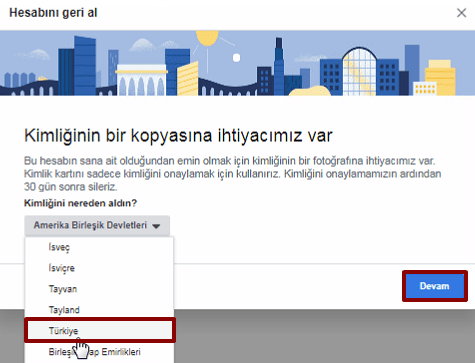The image size is (475, 363).
Task: Click the city skyline banner image
Action: click(237, 63)
